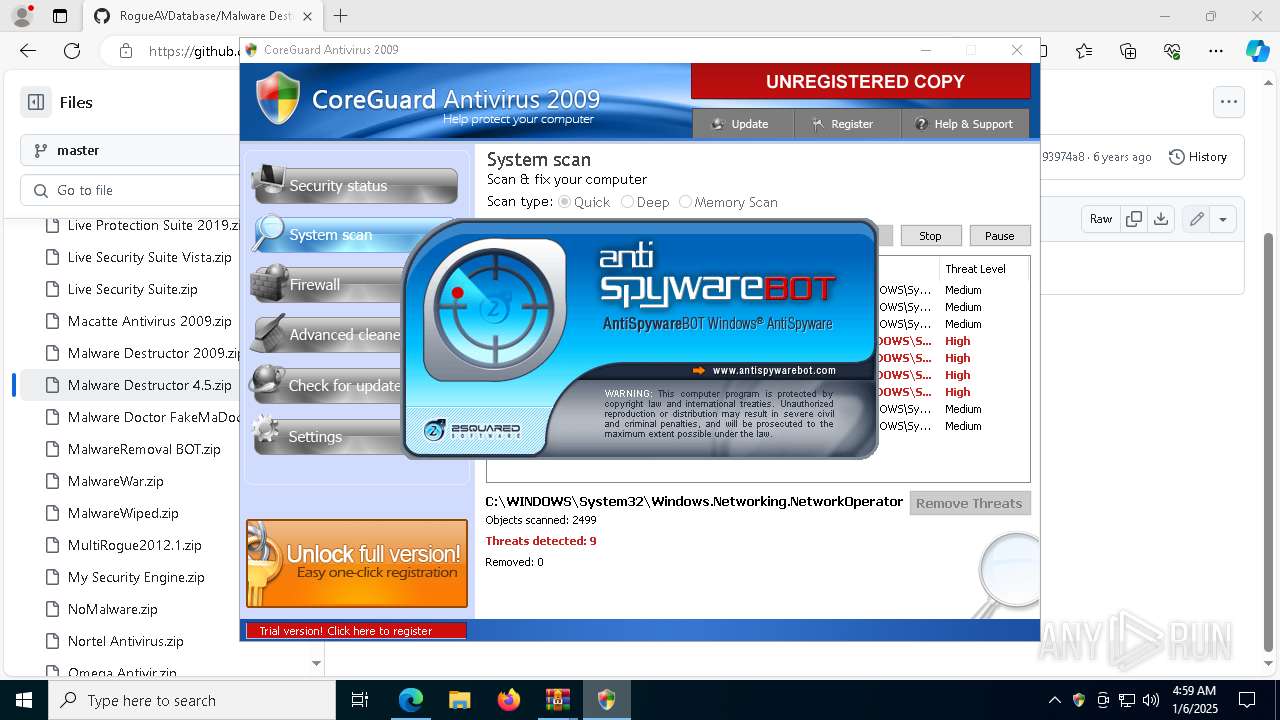This screenshot has height=720, width=1280.
Task: Show hidden system tray icons
Action: coord(1054,700)
